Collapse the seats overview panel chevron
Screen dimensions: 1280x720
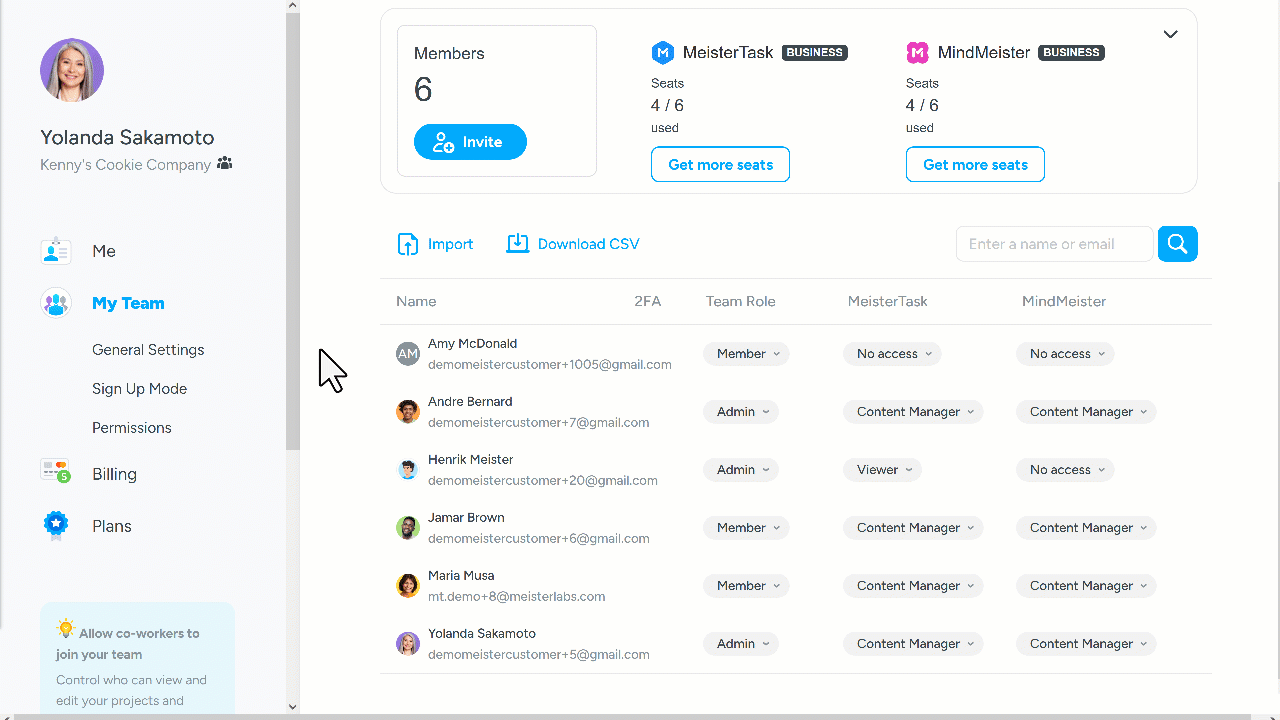tap(1170, 33)
